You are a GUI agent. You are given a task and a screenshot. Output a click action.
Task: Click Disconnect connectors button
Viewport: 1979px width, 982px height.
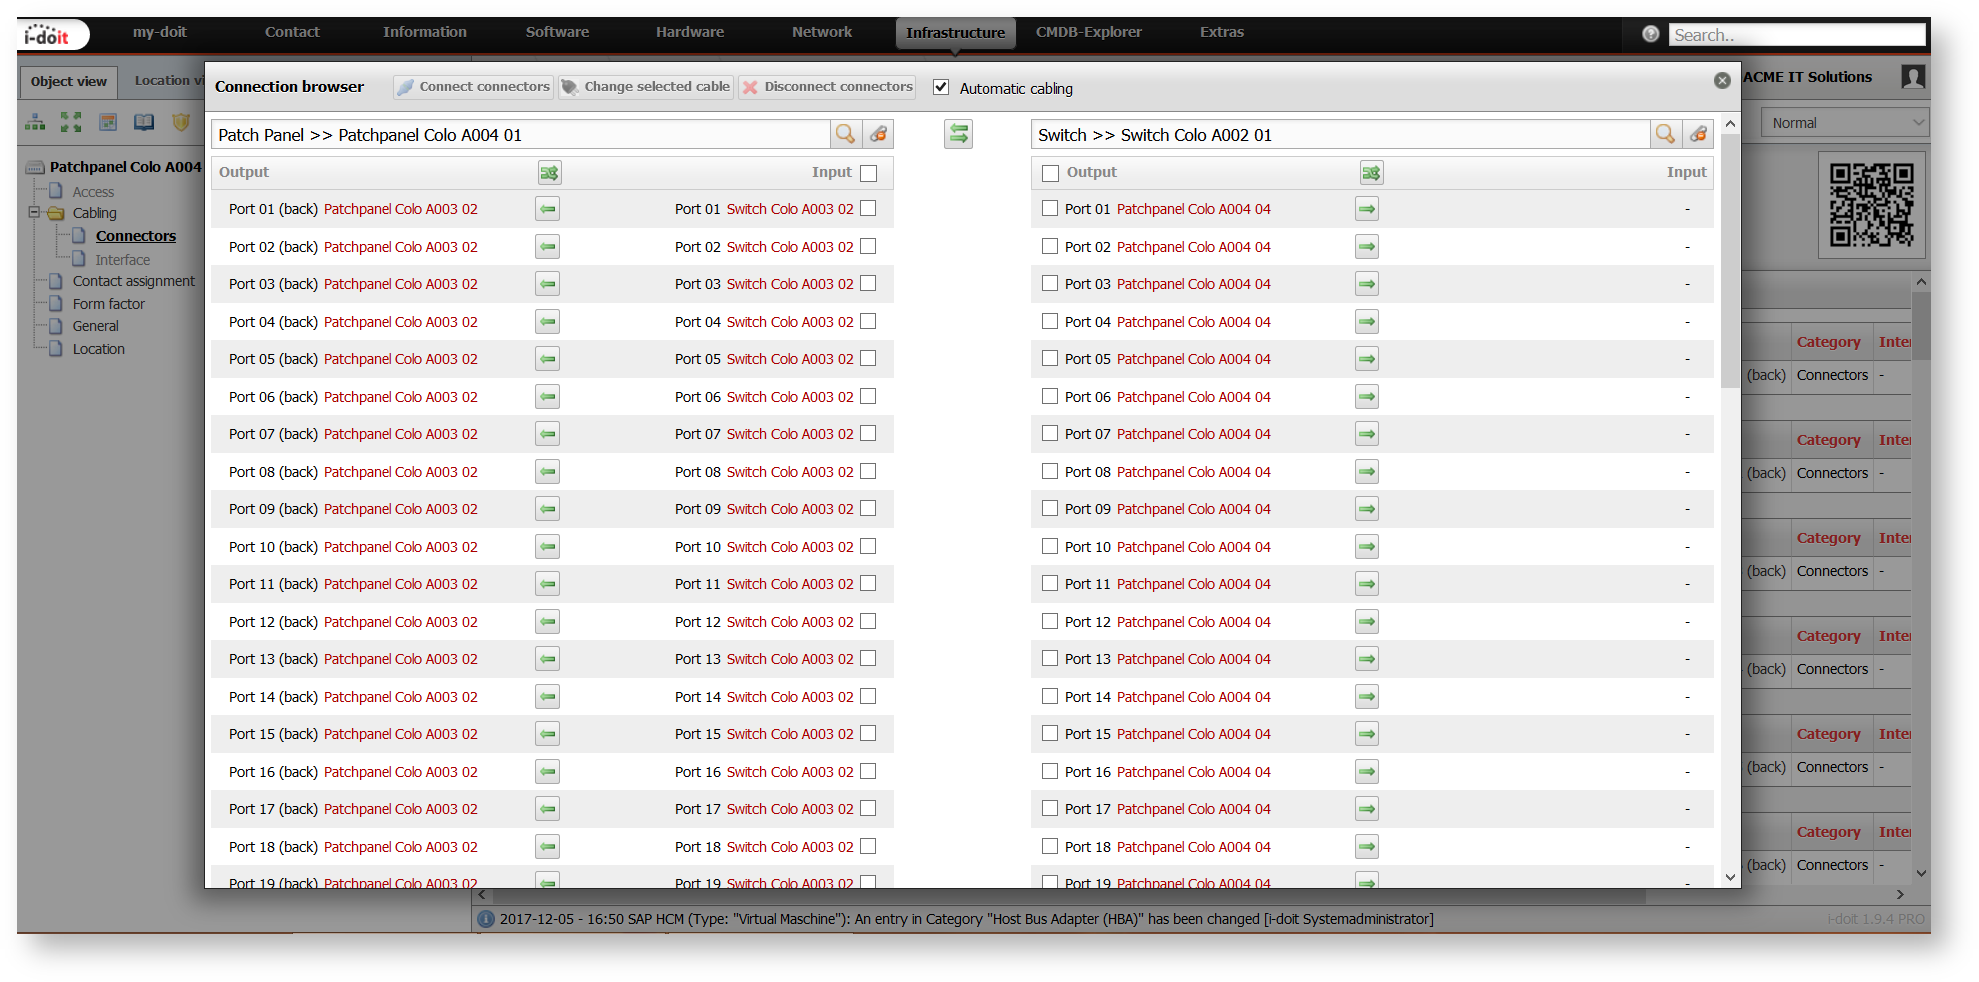pyautogui.click(x=827, y=87)
